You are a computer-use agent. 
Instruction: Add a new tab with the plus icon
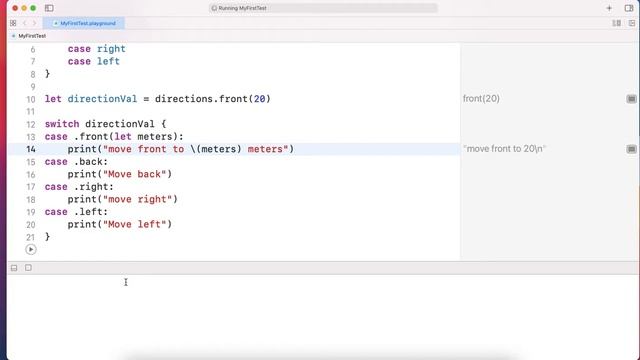(x=609, y=8)
